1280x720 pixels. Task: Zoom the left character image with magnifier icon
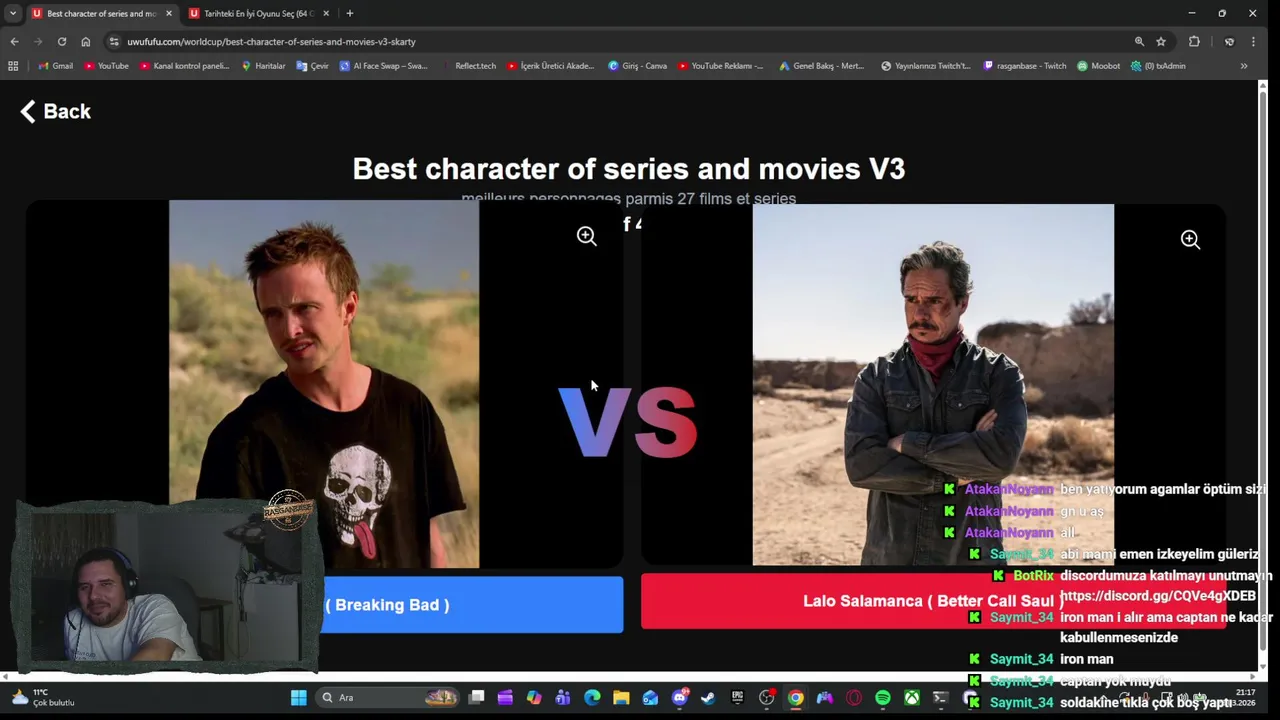coord(587,236)
